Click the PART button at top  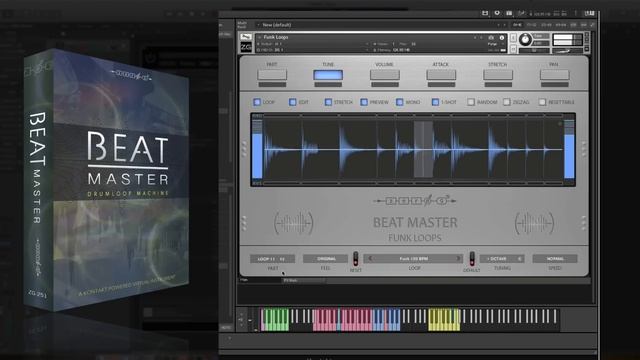tap(272, 75)
